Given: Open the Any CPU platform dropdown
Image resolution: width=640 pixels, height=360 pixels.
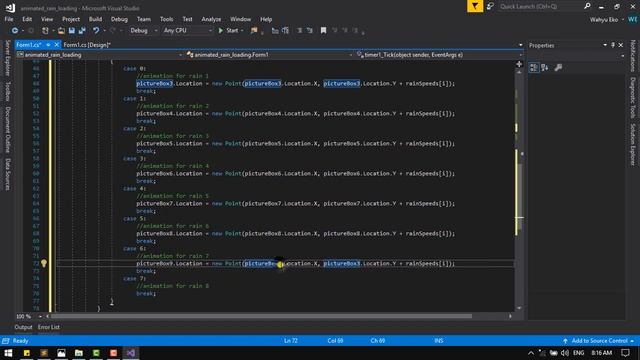Looking at the screenshot, I should 187,31.
